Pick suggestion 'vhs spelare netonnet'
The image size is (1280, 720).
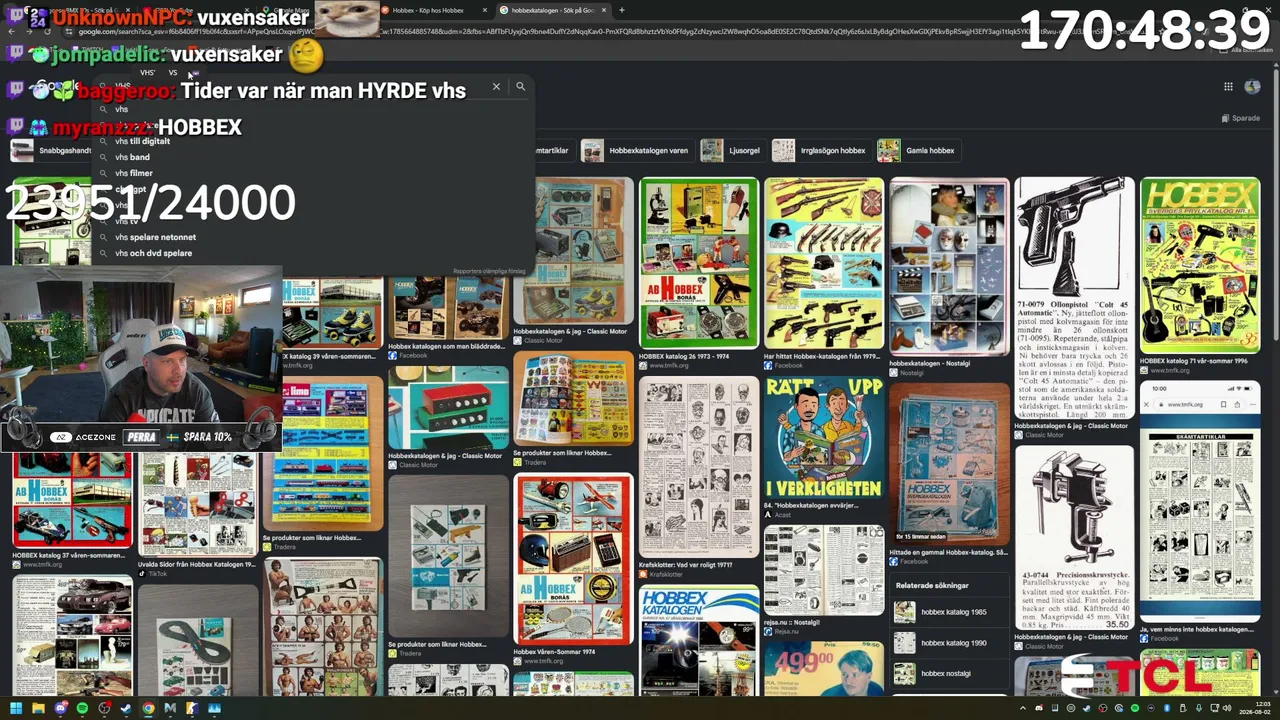click(x=155, y=237)
